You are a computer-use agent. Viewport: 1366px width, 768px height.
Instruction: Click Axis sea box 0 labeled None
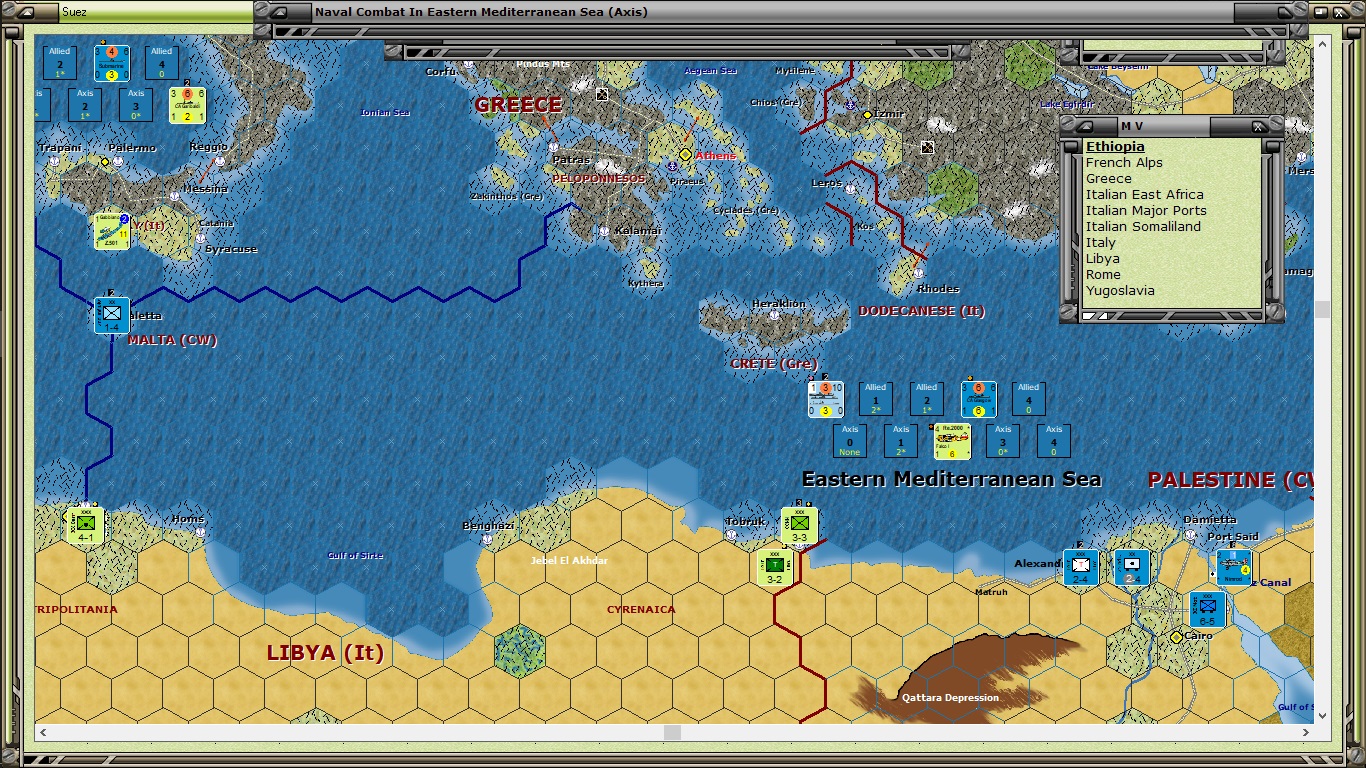point(850,441)
